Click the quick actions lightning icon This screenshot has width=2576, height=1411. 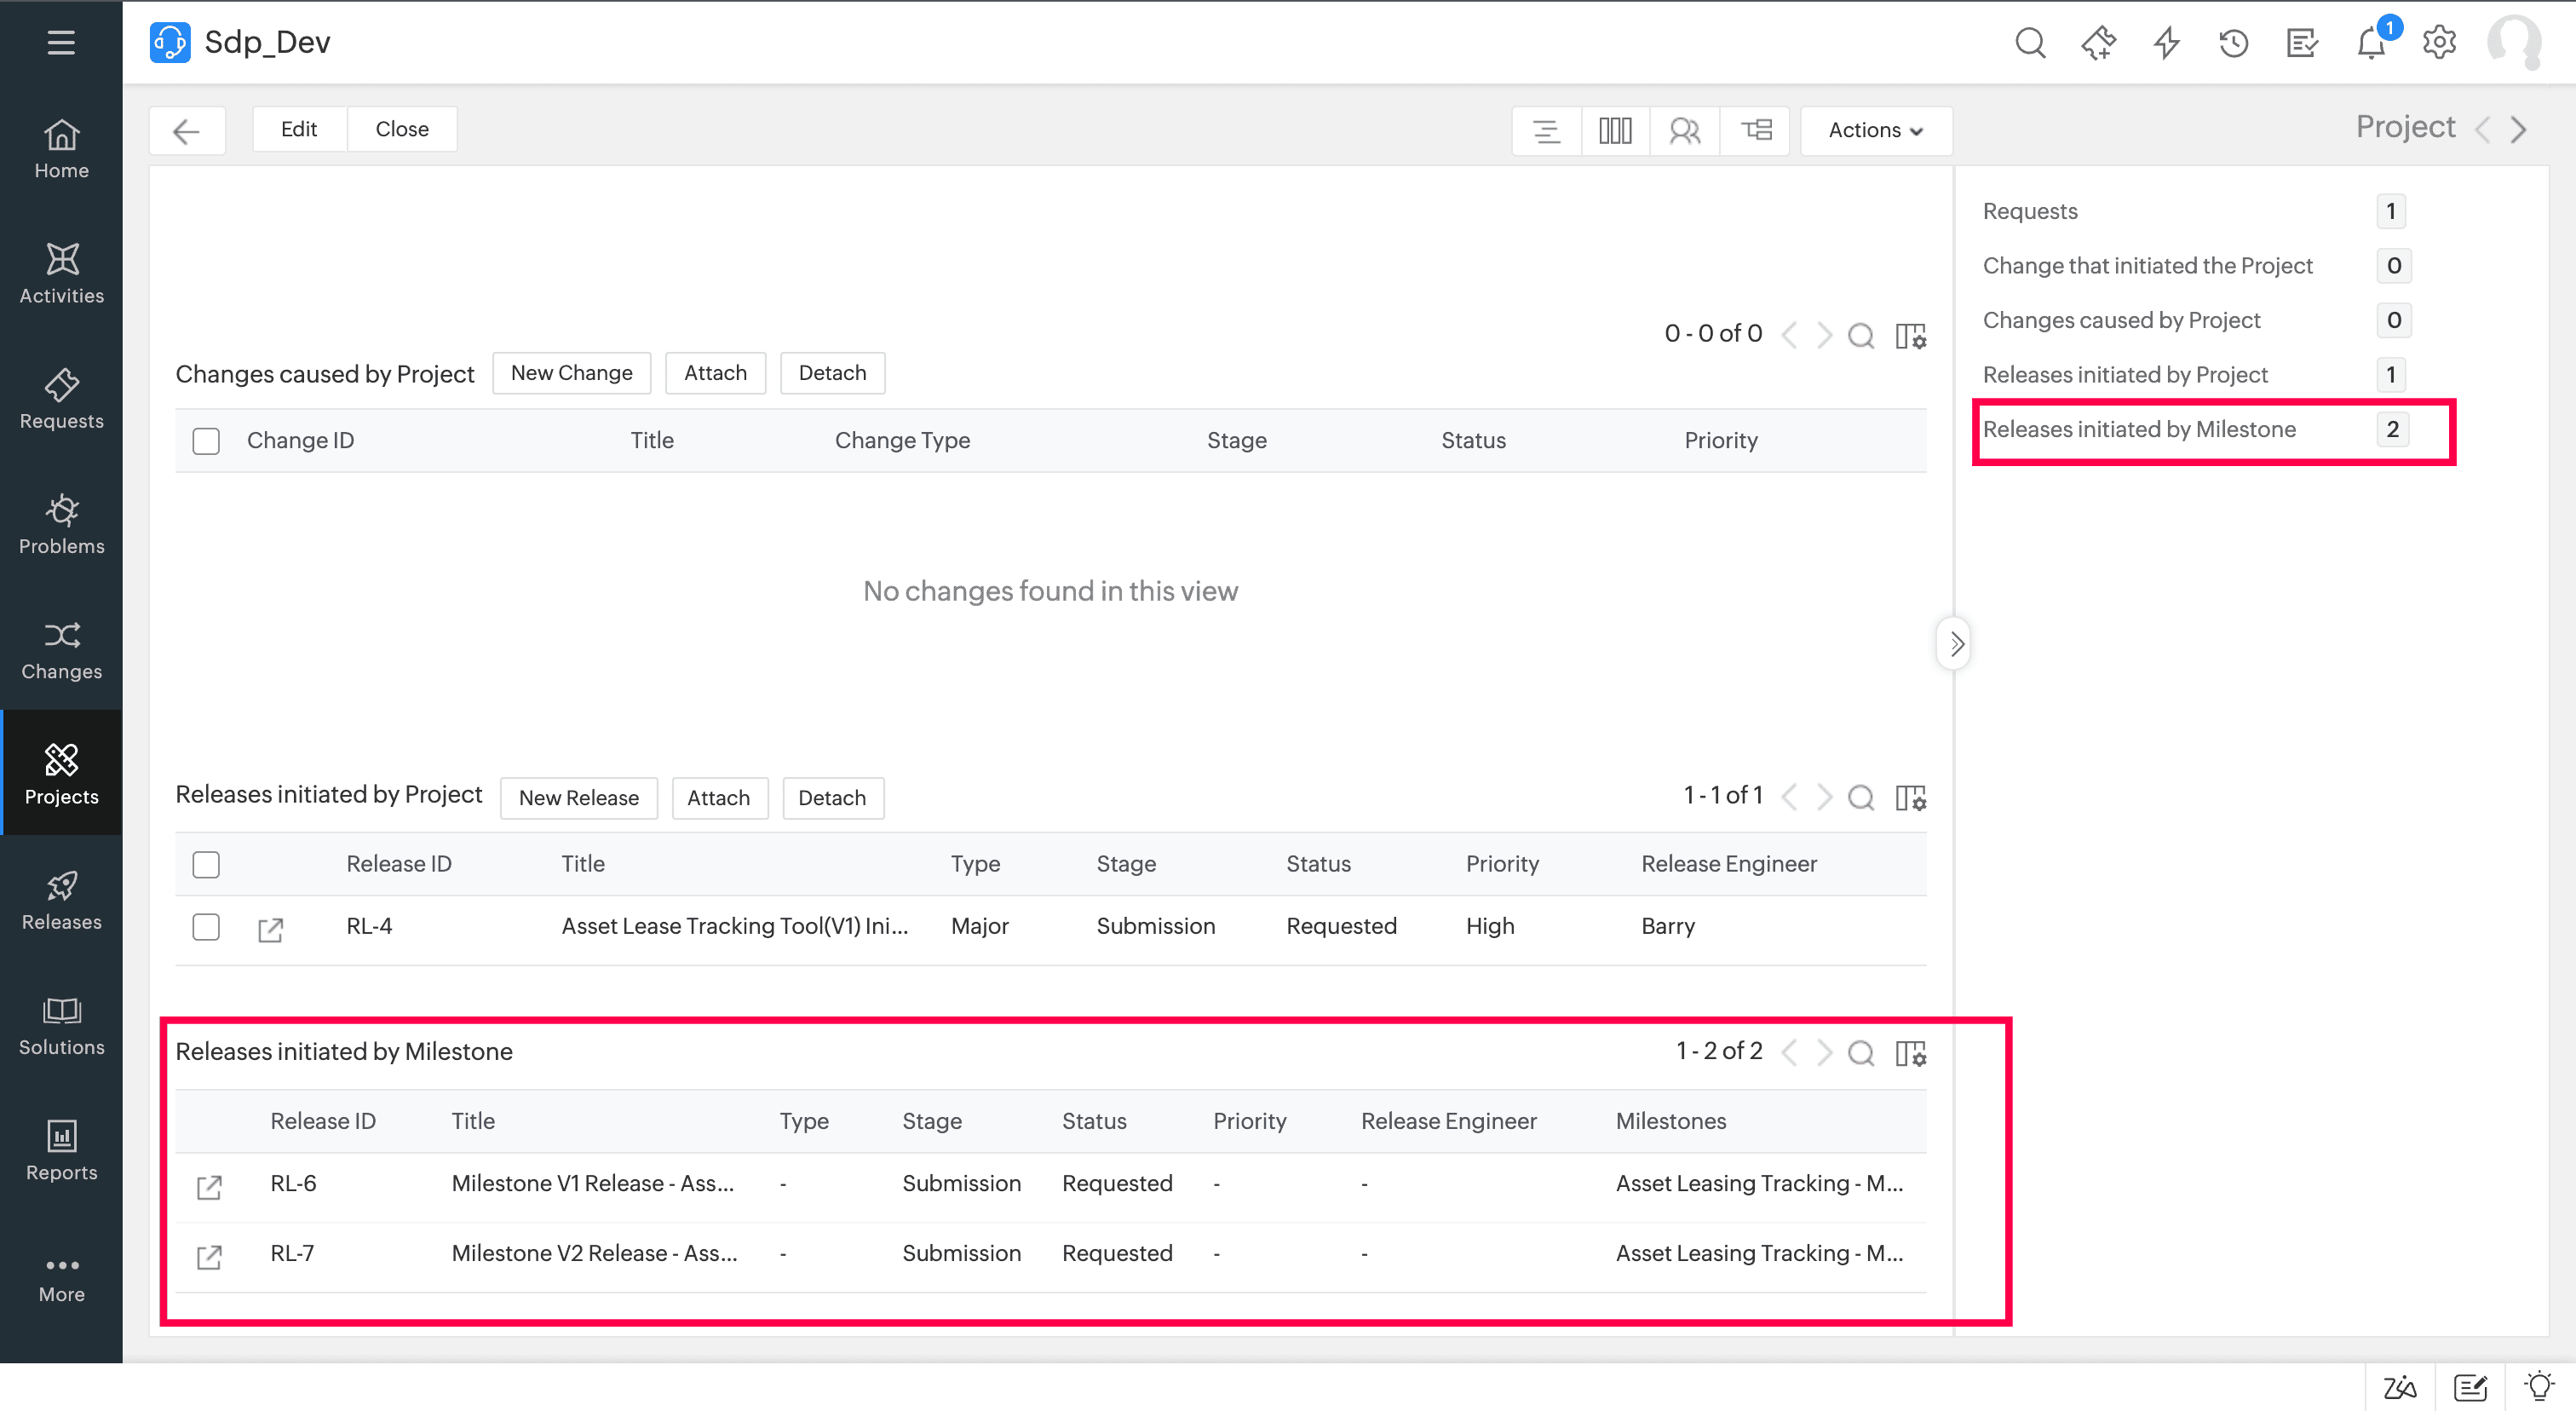[2166, 43]
